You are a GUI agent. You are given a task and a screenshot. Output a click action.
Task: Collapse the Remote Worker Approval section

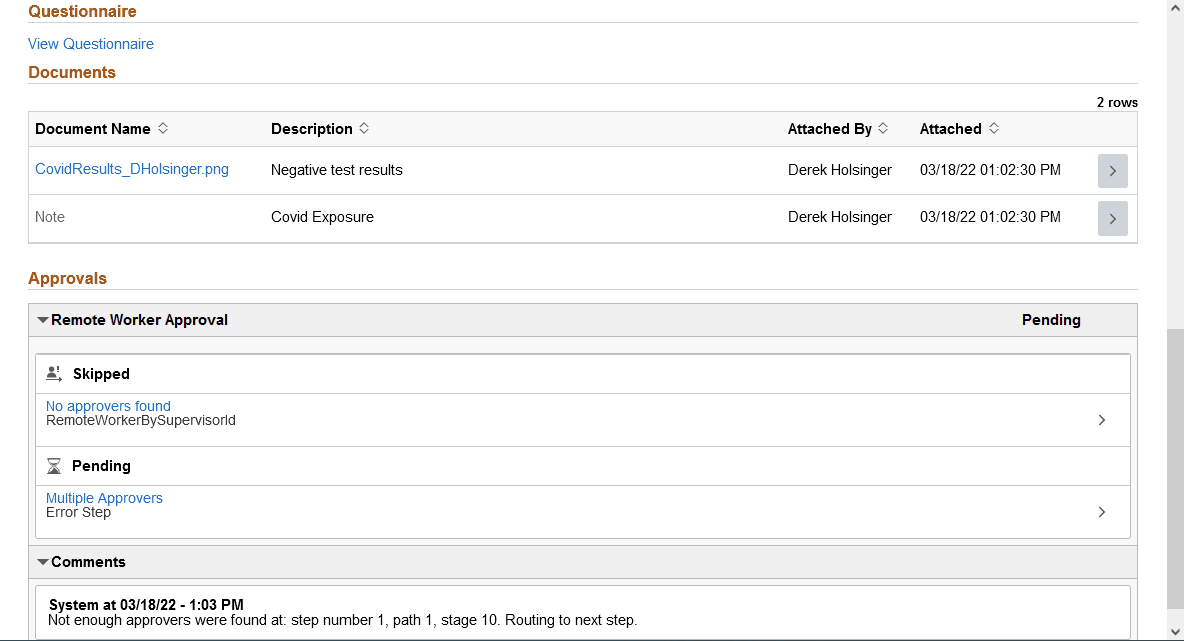pyautogui.click(x=43, y=319)
